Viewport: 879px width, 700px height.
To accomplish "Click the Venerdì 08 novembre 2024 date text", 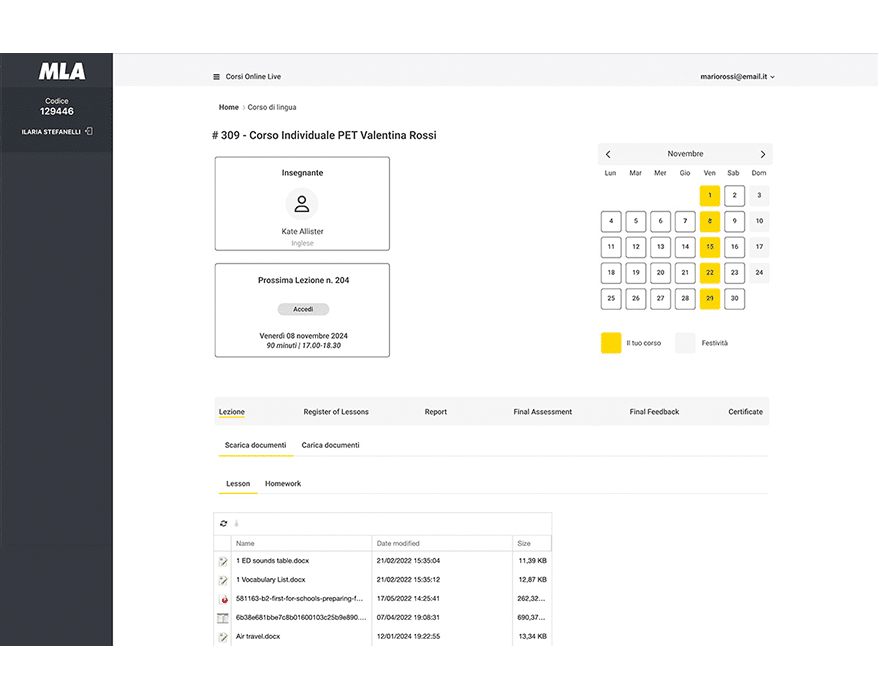I will [x=303, y=336].
